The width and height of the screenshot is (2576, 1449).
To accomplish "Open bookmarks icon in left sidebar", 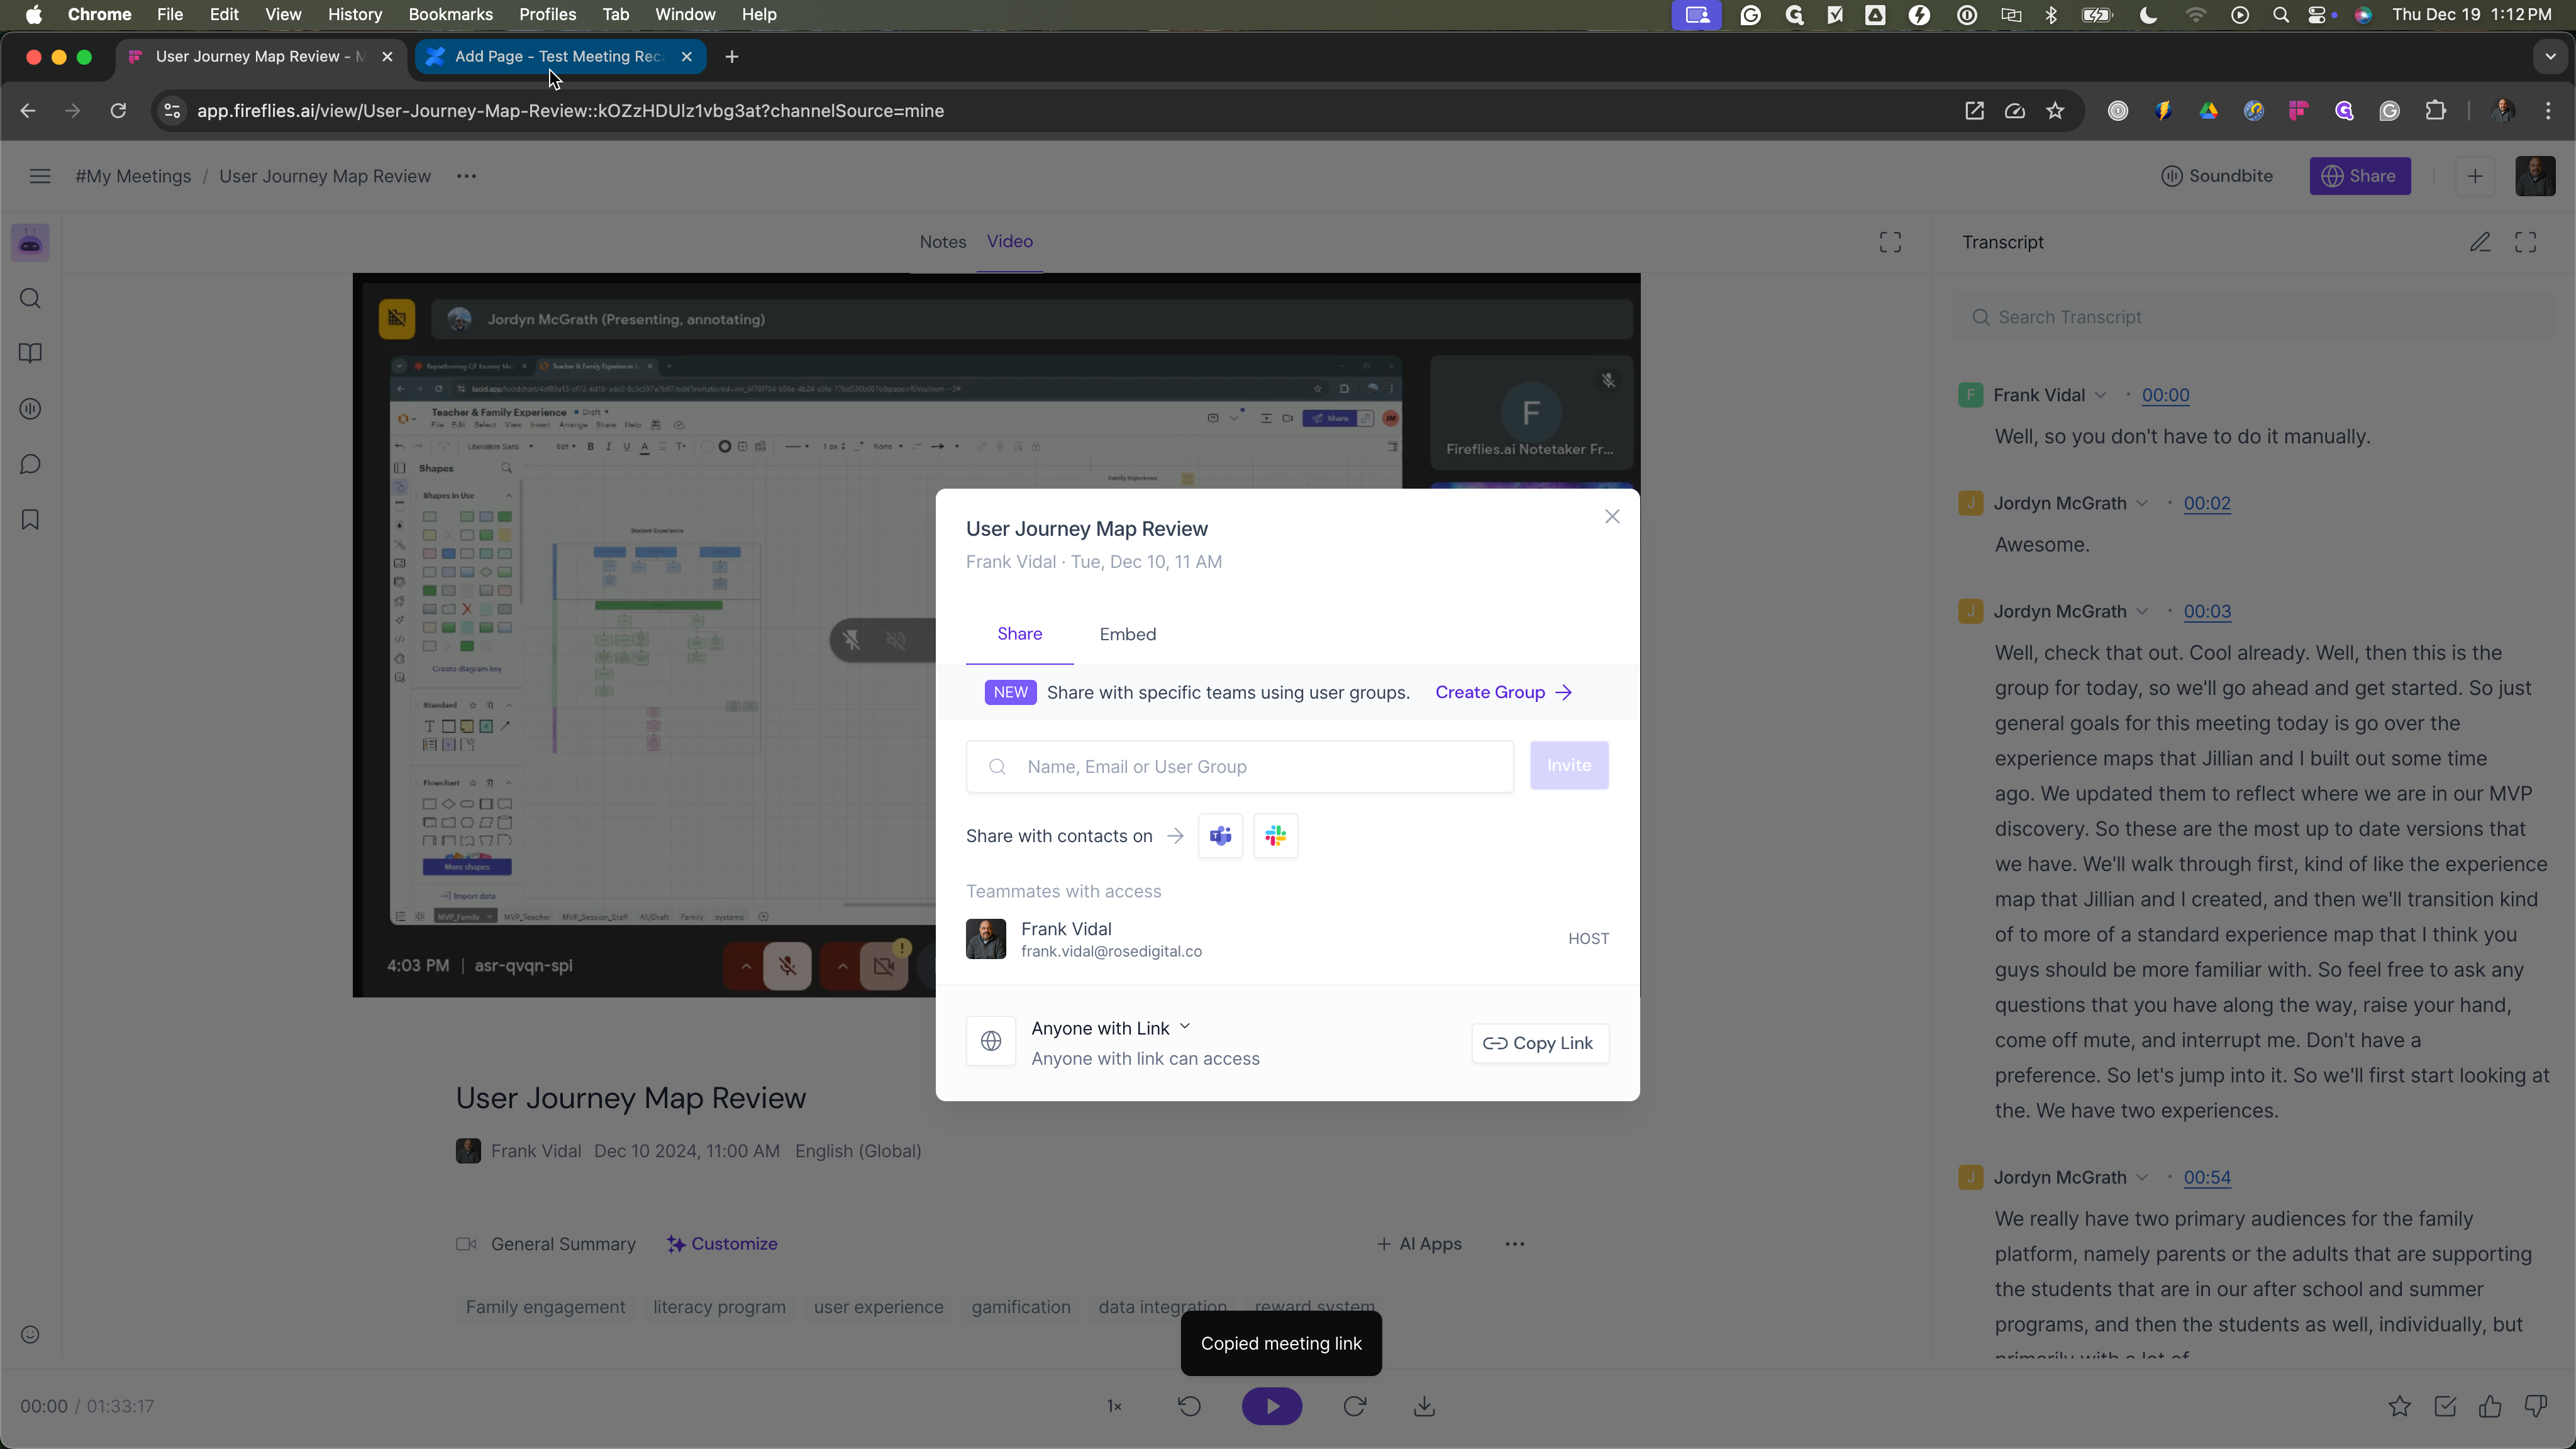I will point(30,519).
